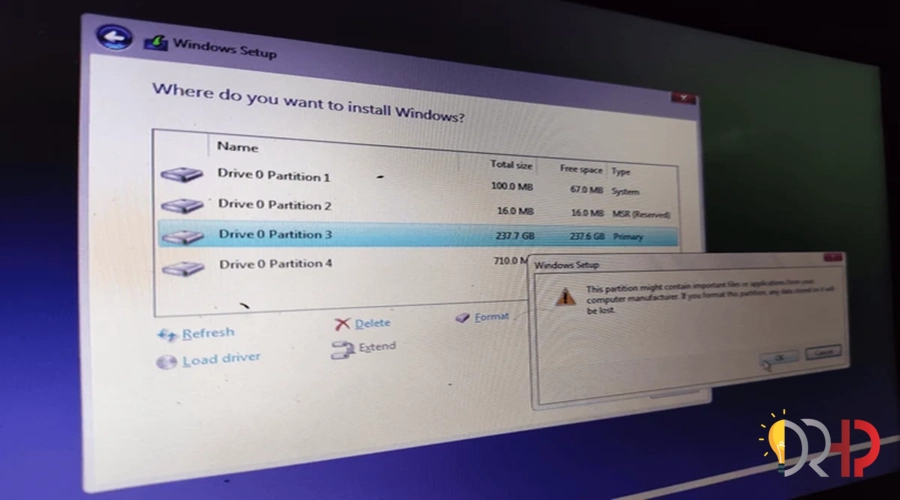Click the Refresh arrows icon
Image resolution: width=900 pixels, height=500 pixels.
coord(167,335)
